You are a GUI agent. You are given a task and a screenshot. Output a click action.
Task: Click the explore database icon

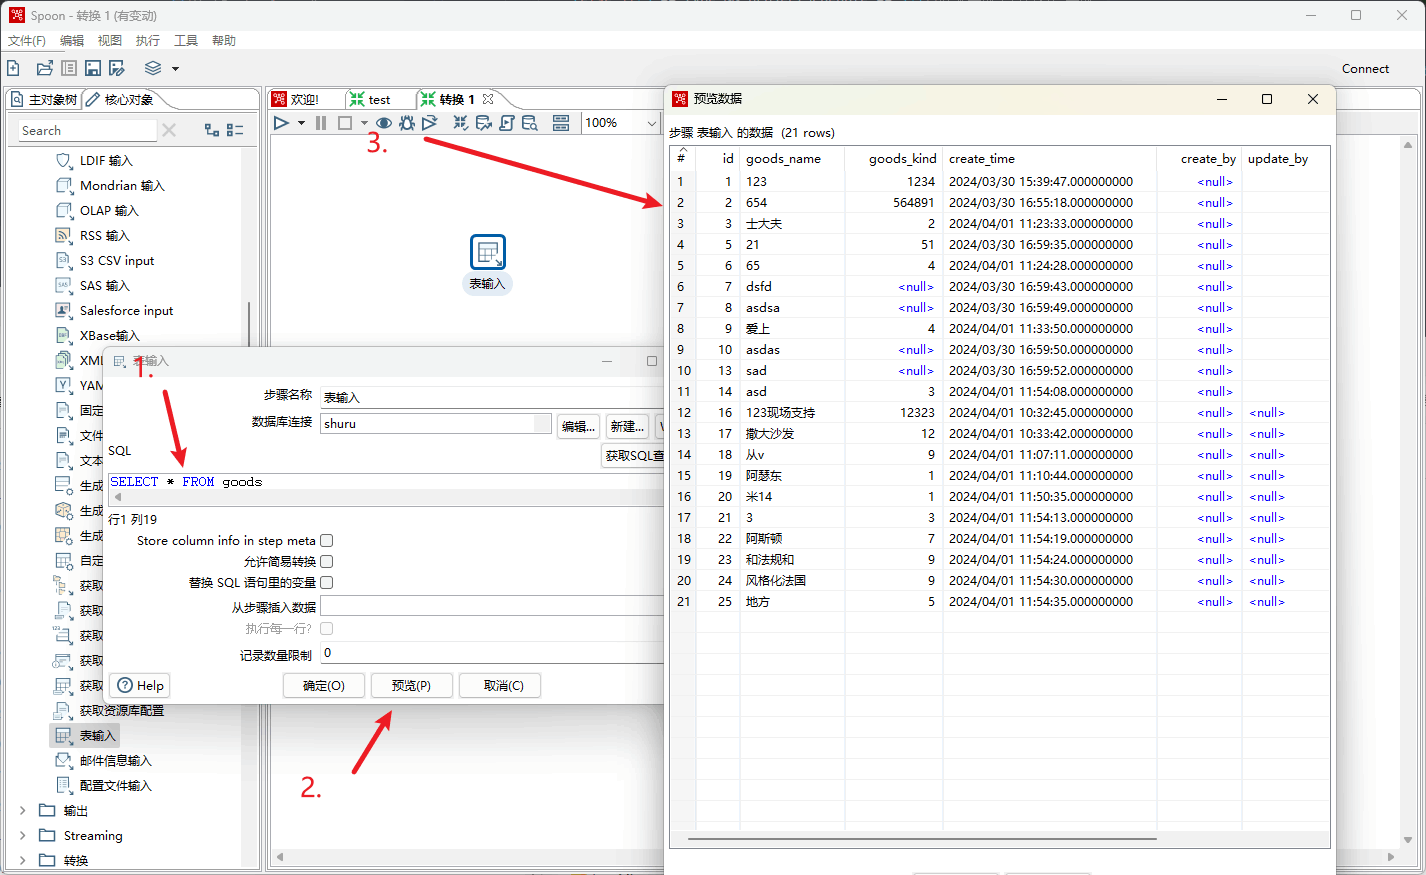point(530,123)
